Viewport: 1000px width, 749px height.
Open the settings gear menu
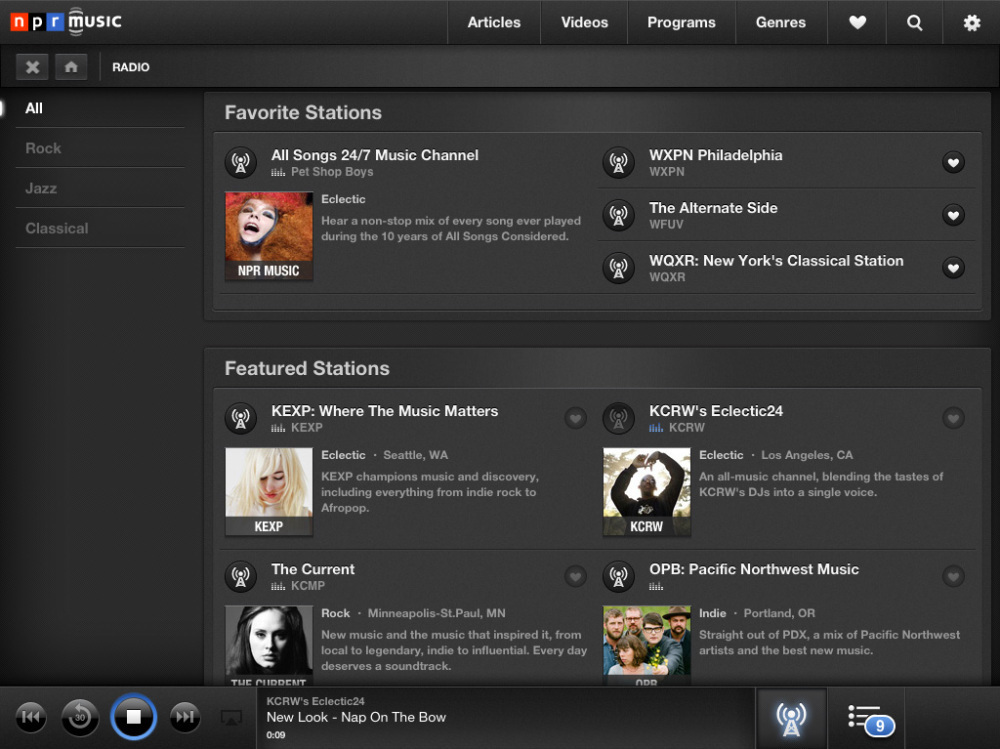click(x=969, y=22)
